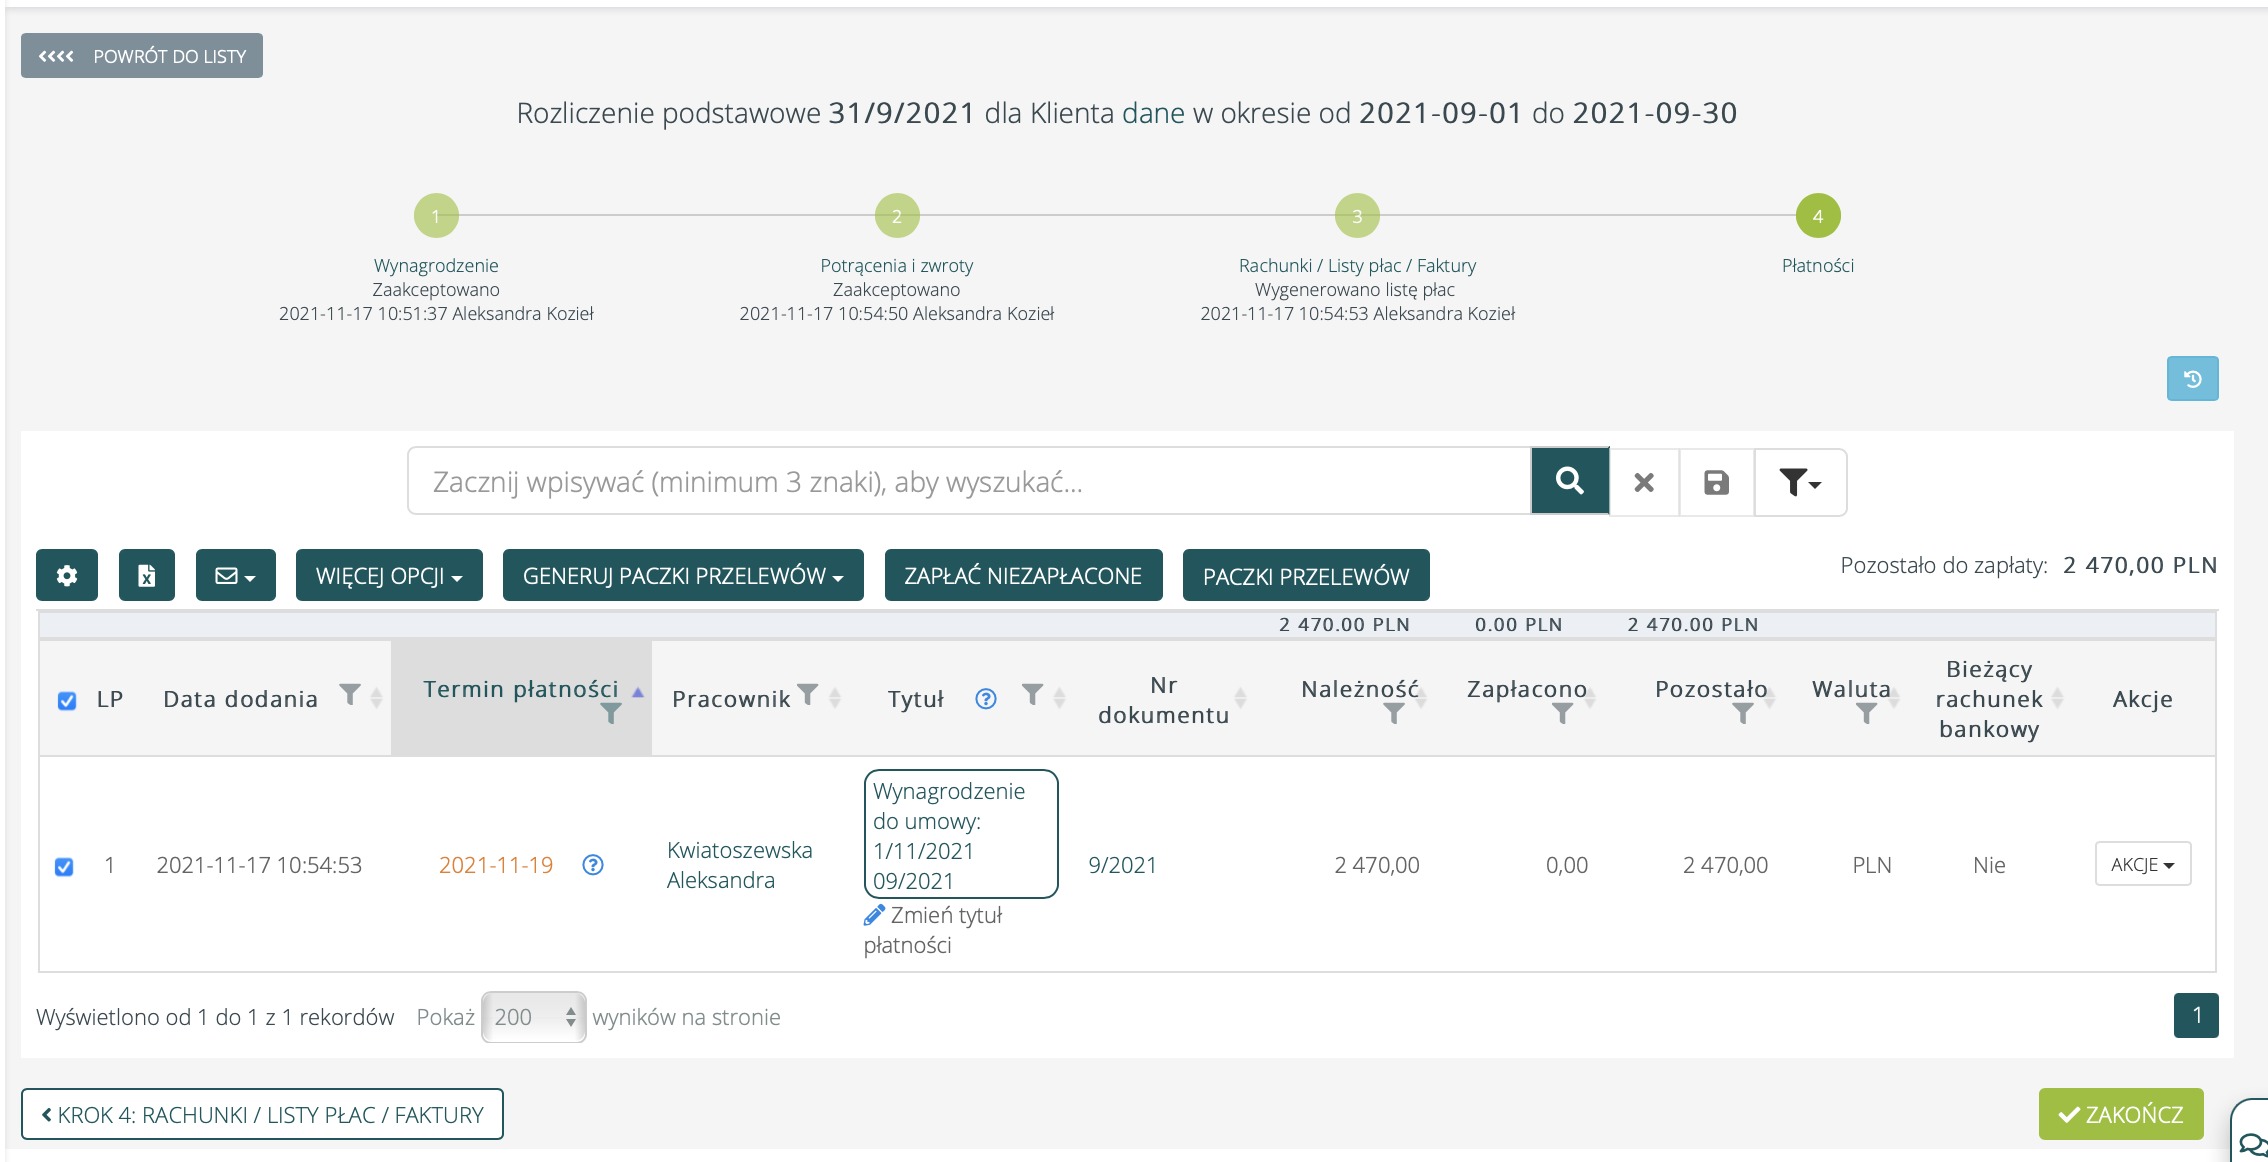This screenshot has width=2268, height=1162.
Task: Click the blue history refresh icon
Action: [x=2192, y=379]
